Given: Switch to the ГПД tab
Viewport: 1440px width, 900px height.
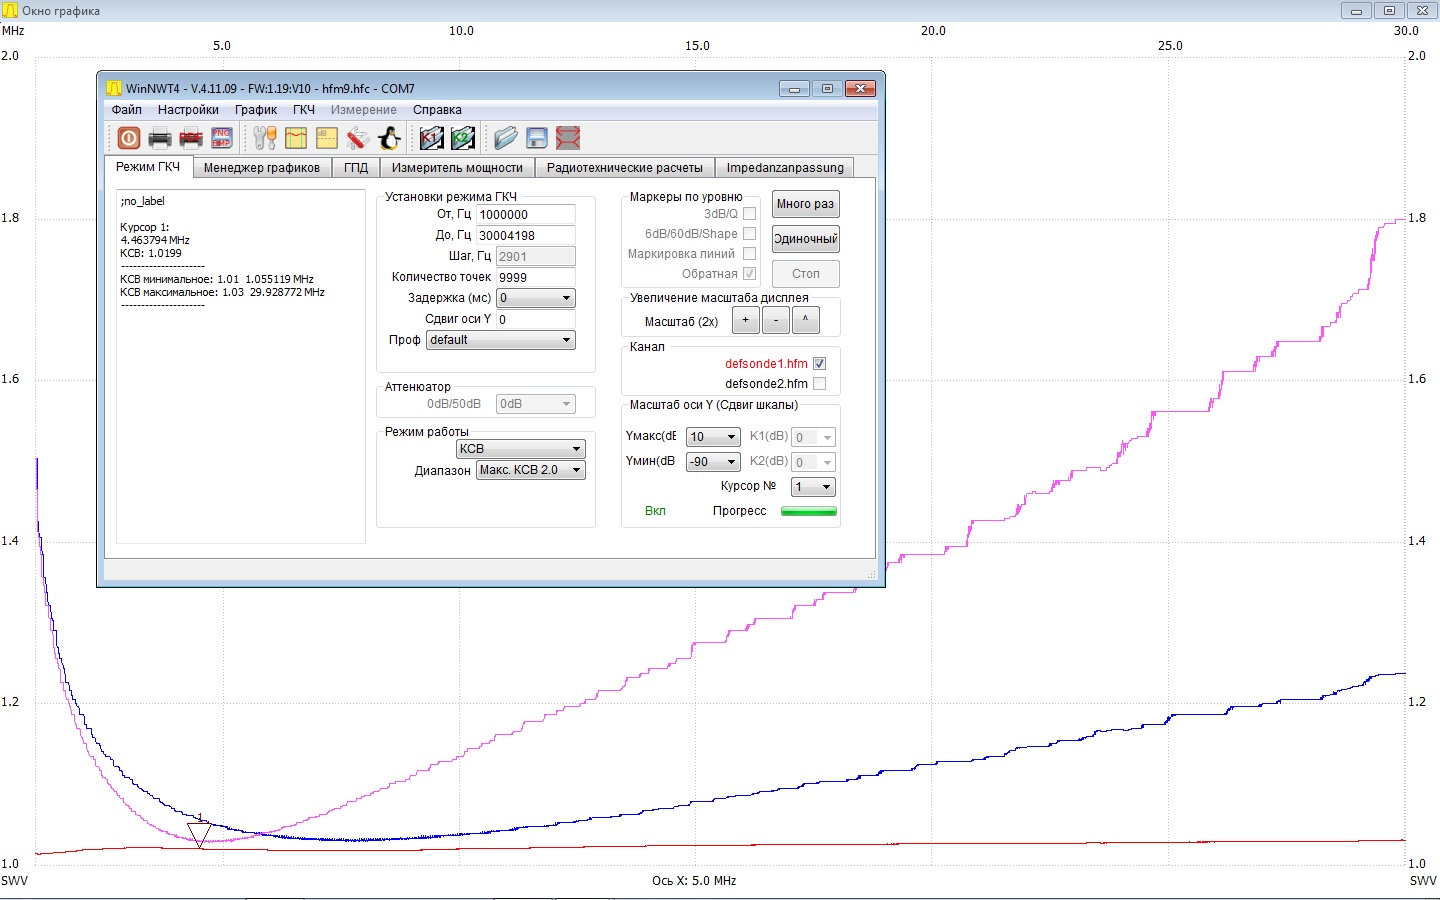Looking at the screenshot, I should tap(356, 168).
